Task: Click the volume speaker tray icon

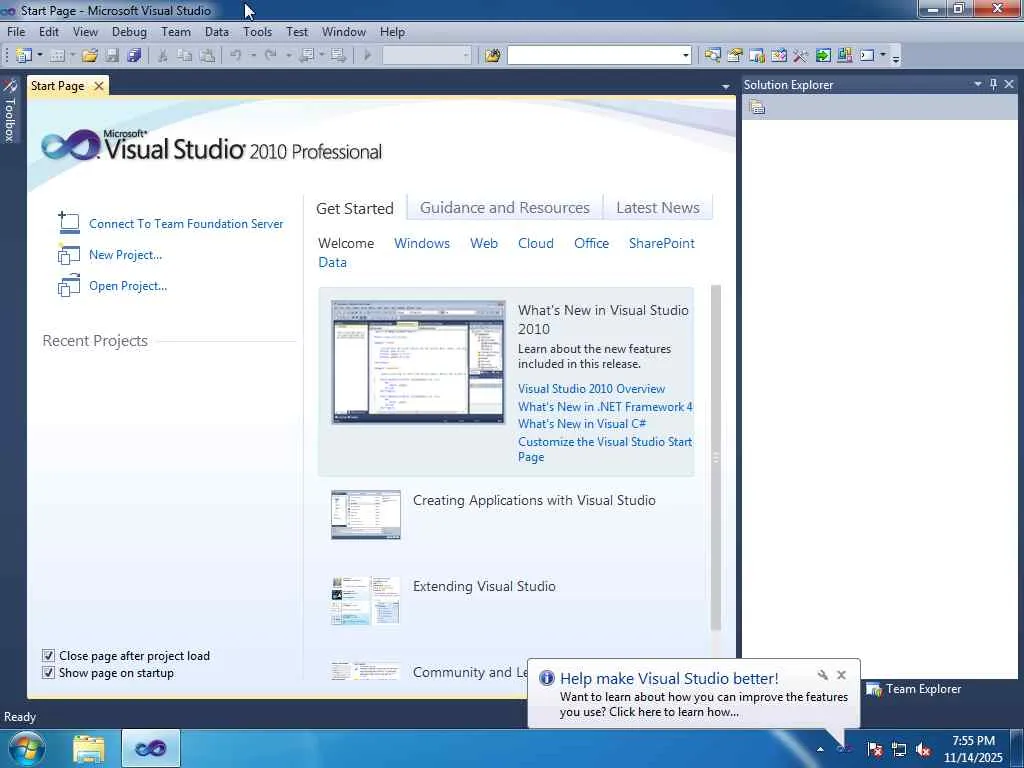Action: 923,749
